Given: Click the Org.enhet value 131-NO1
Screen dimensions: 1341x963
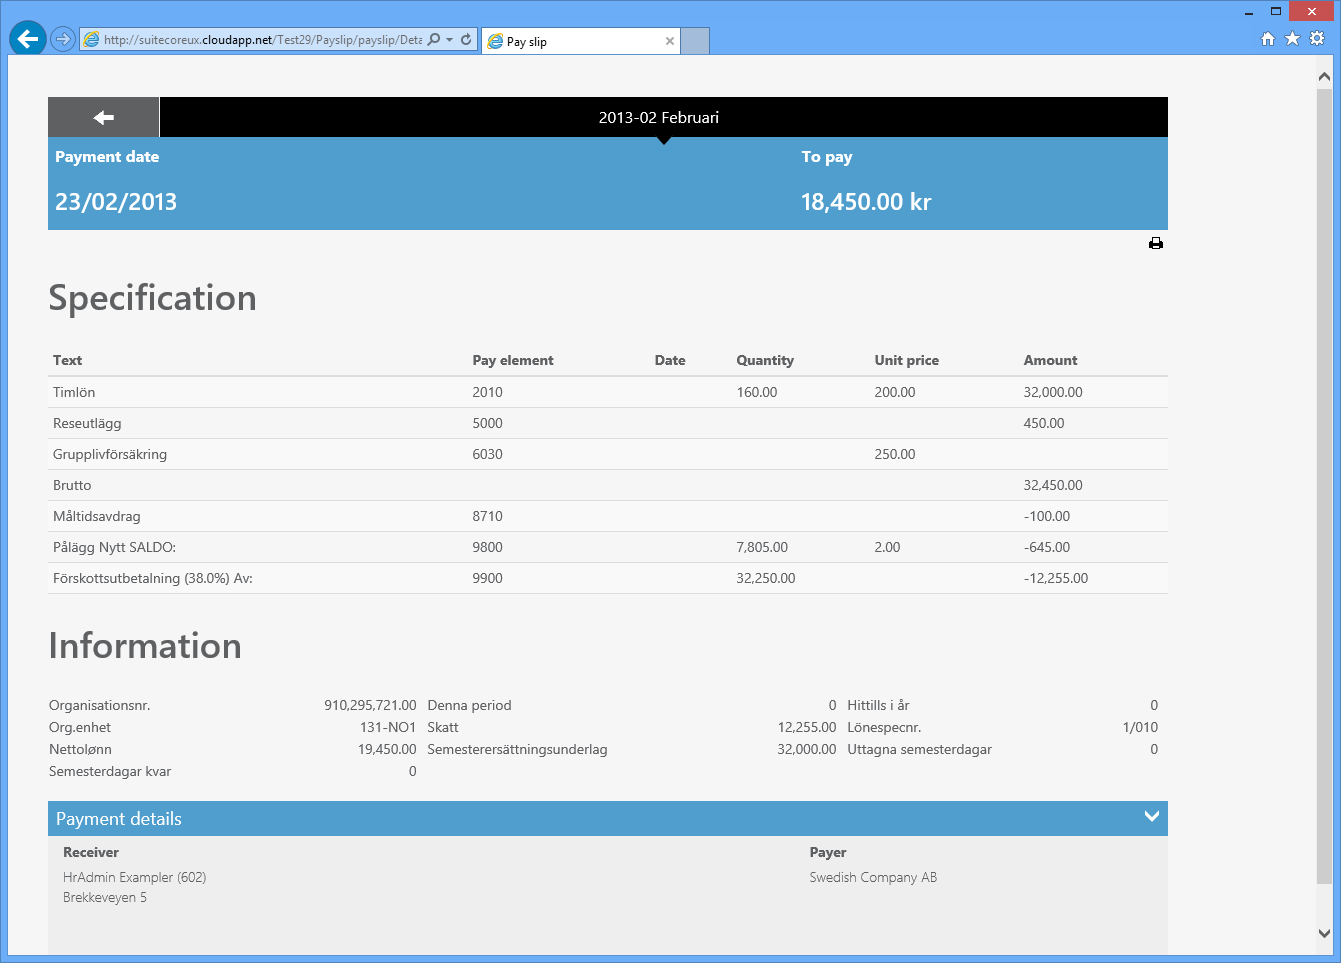Looking at the screenshot, I should (x=388, y=727).
